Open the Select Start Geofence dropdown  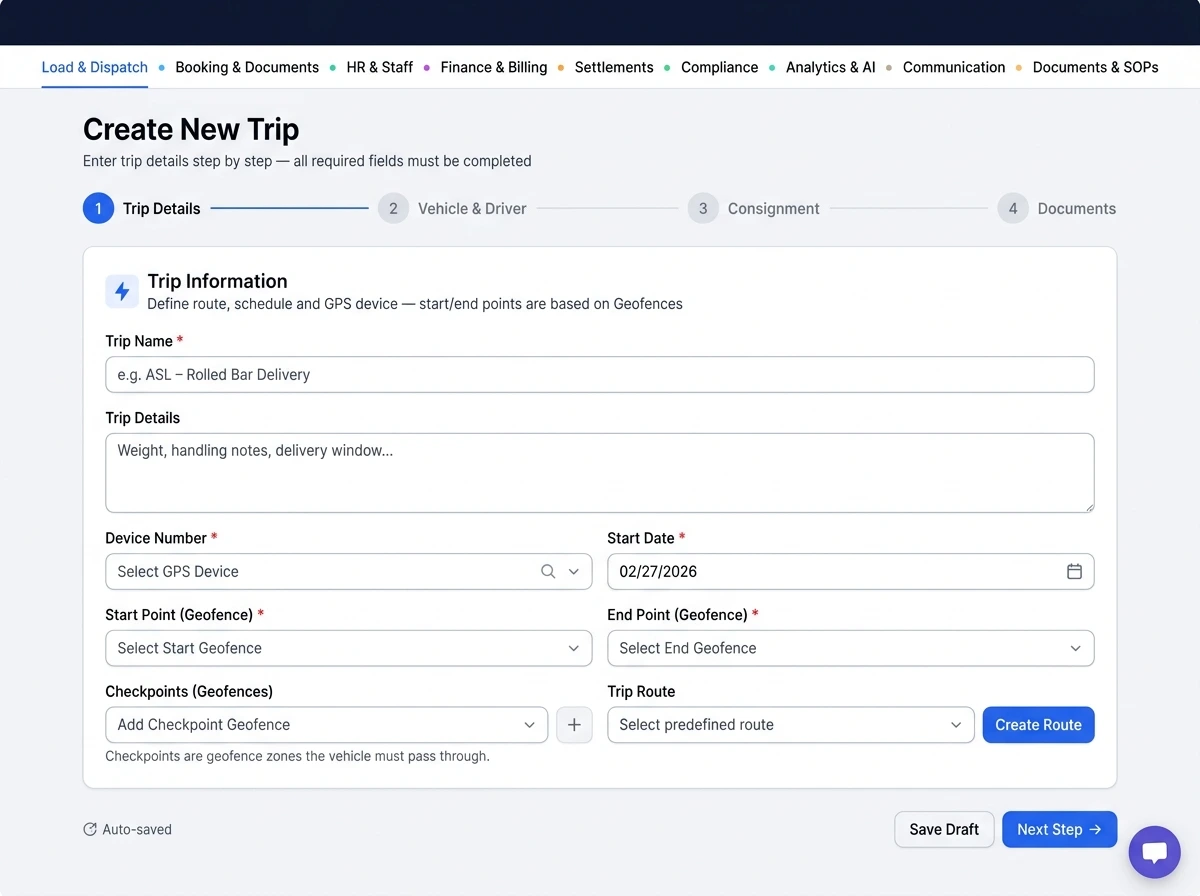point(349,648)
